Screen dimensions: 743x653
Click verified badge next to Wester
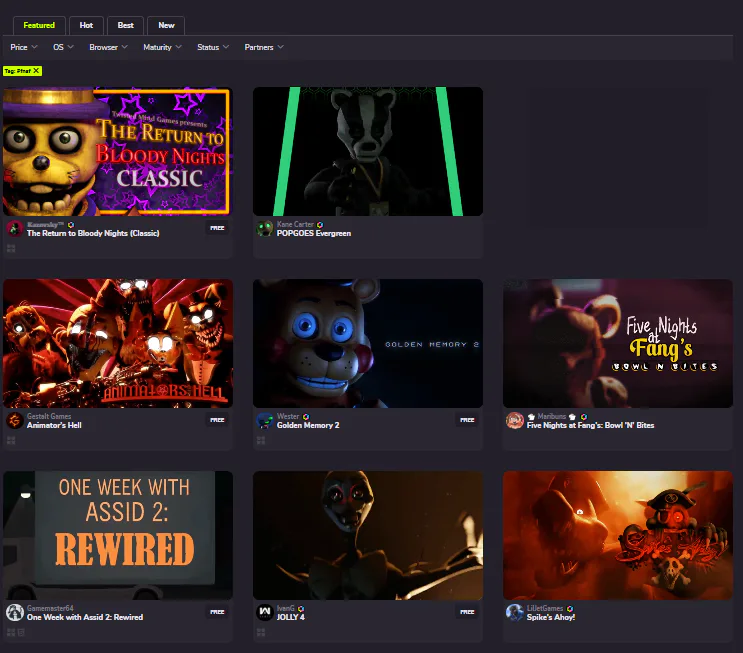tap(306, 417)
